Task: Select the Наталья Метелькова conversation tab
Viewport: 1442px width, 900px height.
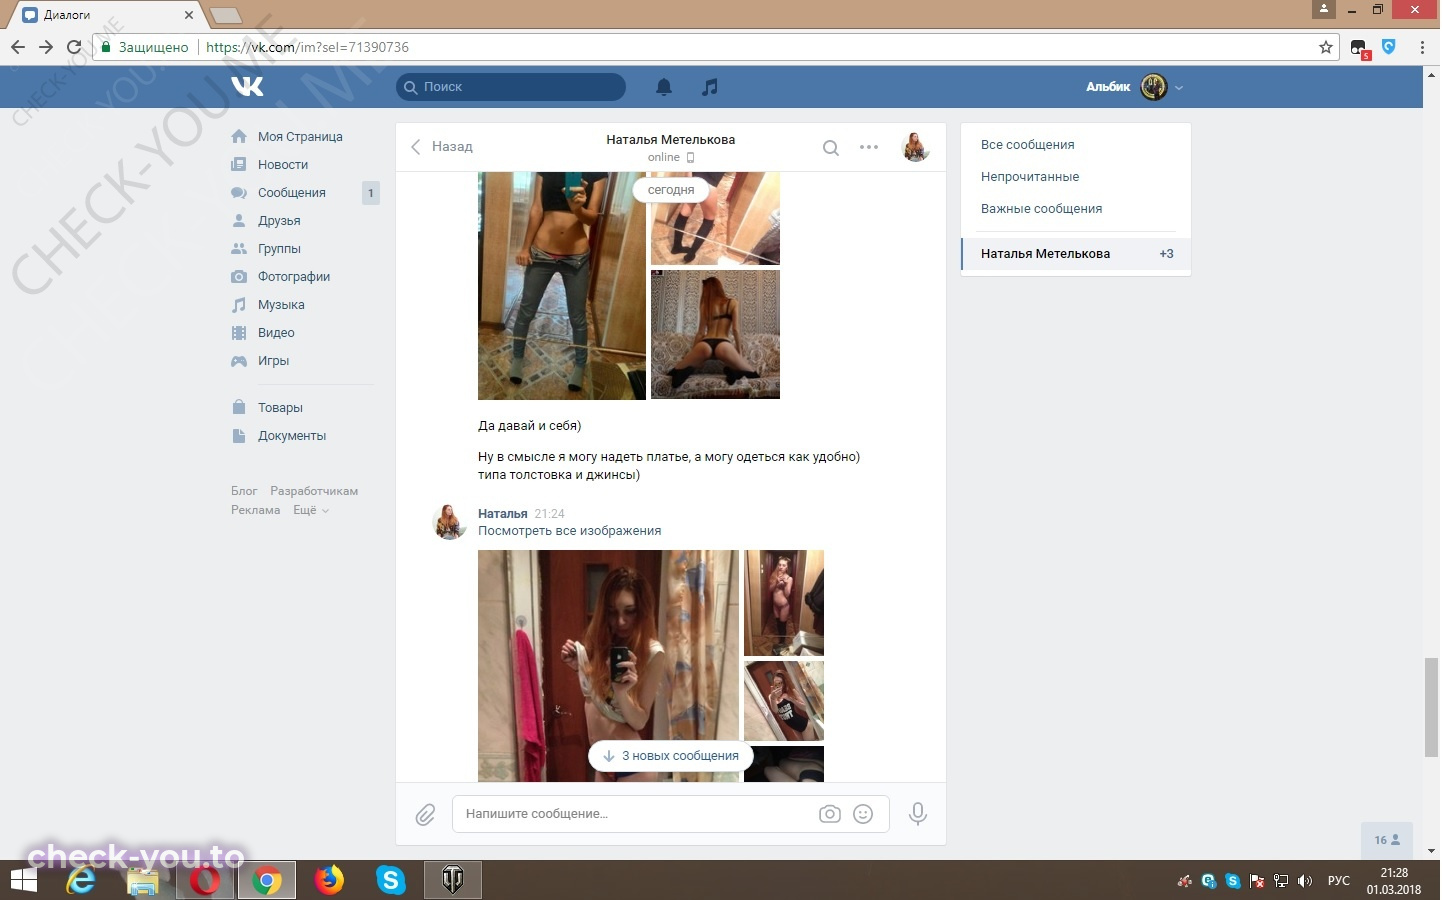Action: pyautogui.click(x=1076, y=254)
